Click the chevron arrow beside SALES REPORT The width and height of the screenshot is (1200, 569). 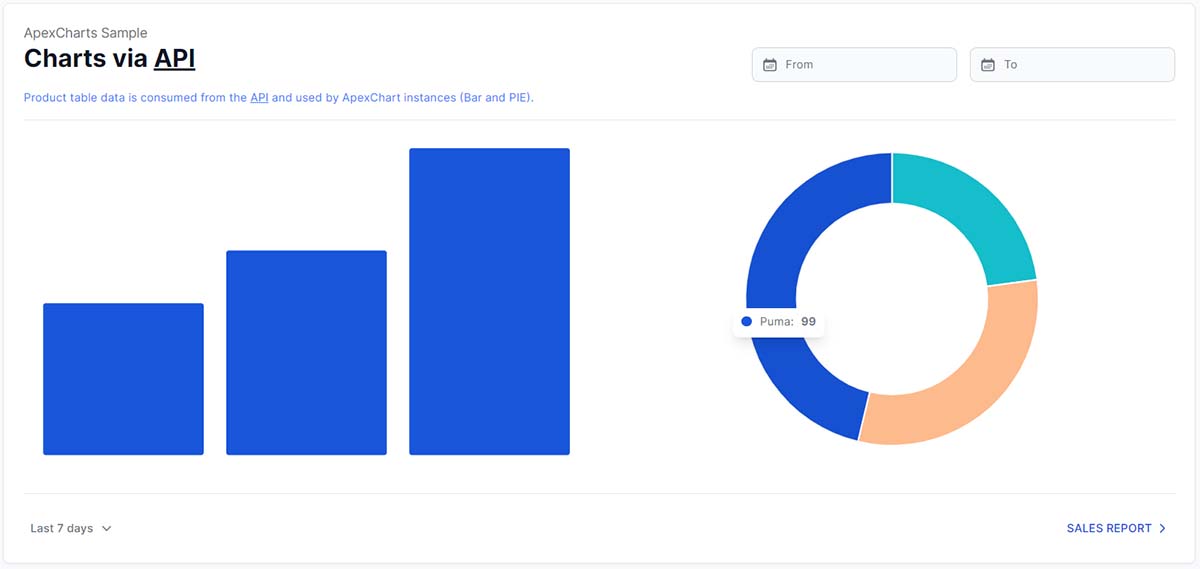(1162, 528)
